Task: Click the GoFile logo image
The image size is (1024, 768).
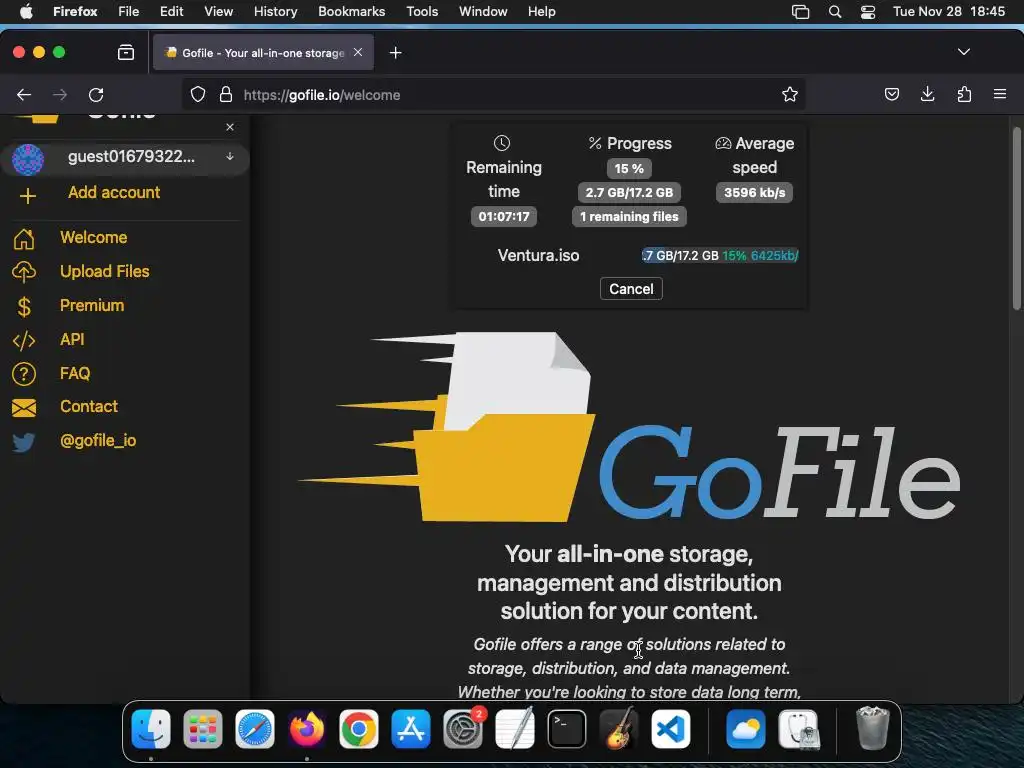Action: tap(629, 428)
